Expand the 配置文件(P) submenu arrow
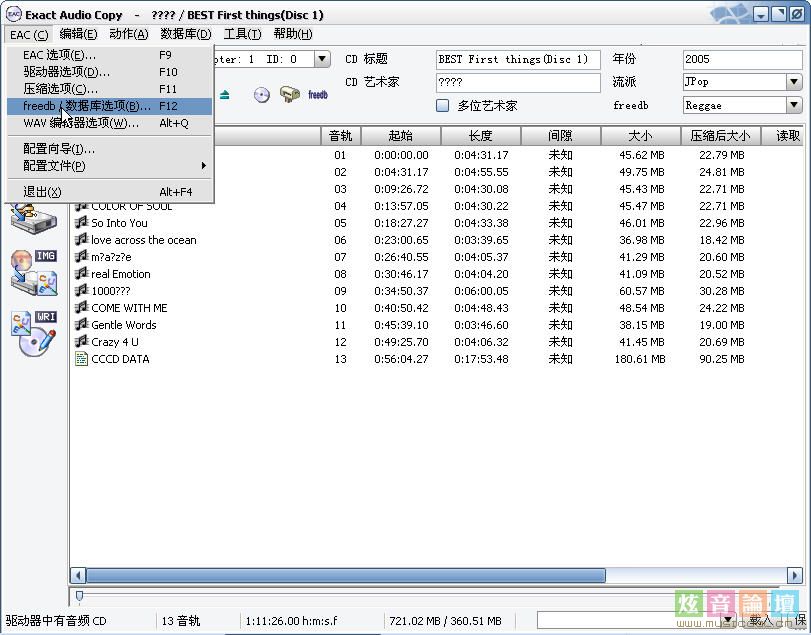This screenshot has height=635, width=811. (x=203, y=165)
